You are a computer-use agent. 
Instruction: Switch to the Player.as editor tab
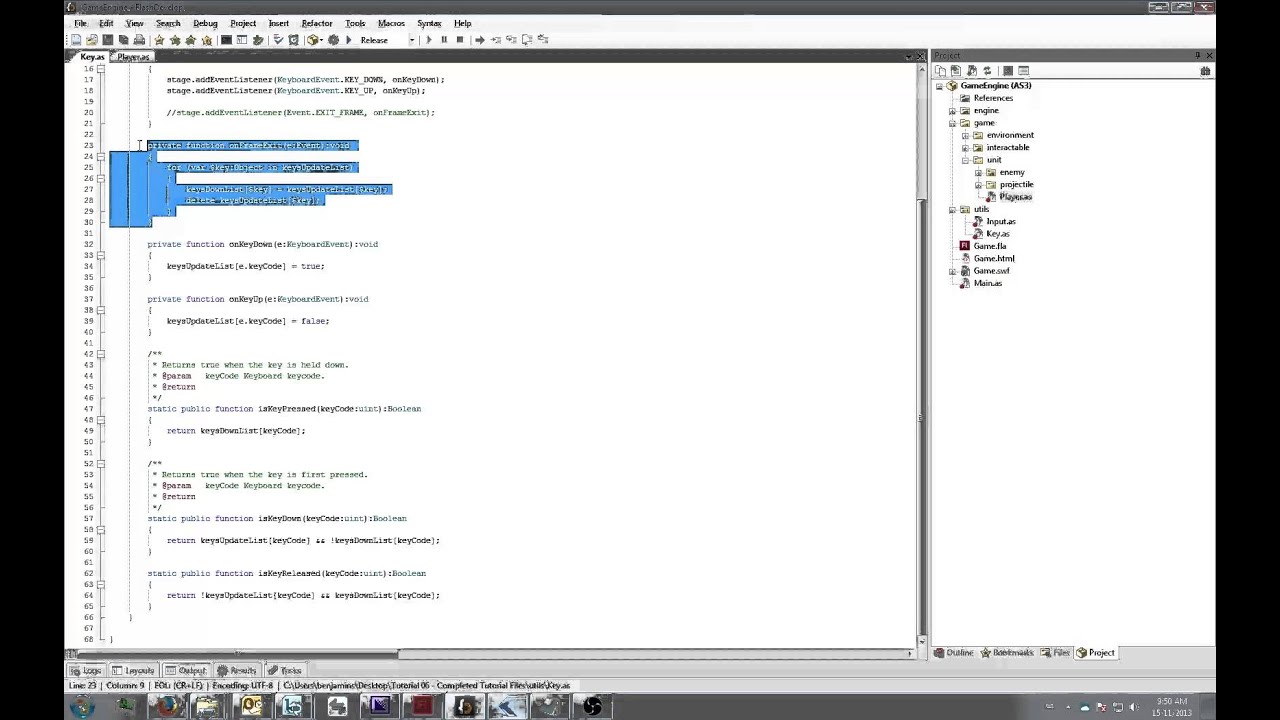(x=133, y=57)
